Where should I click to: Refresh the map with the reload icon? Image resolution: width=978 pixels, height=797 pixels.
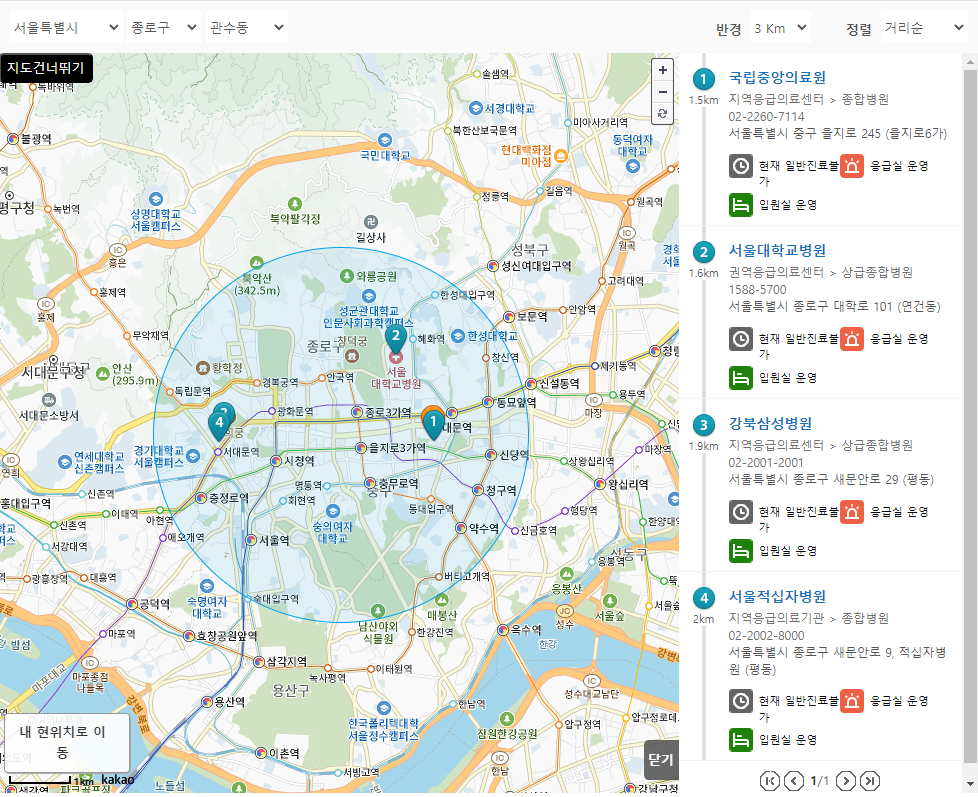pos(662,114)
